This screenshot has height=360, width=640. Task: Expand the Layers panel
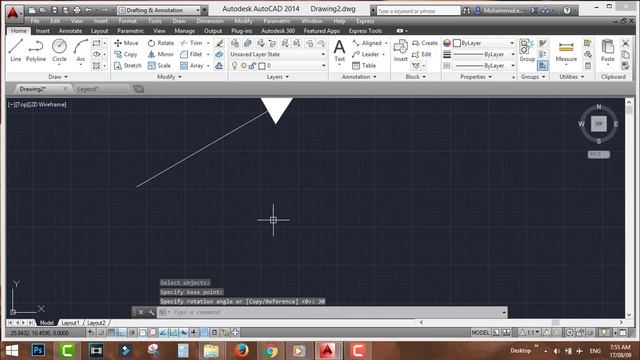coord(278,77)
